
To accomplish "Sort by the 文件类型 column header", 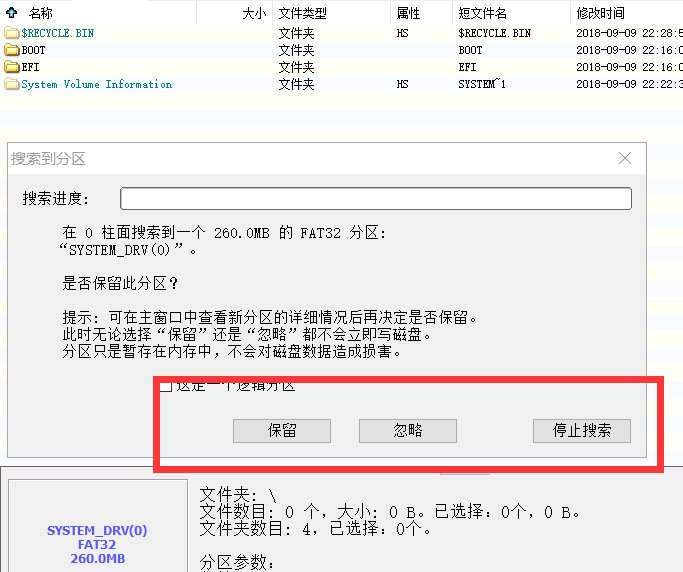I will pyautogui.click(x=303, y=14).
